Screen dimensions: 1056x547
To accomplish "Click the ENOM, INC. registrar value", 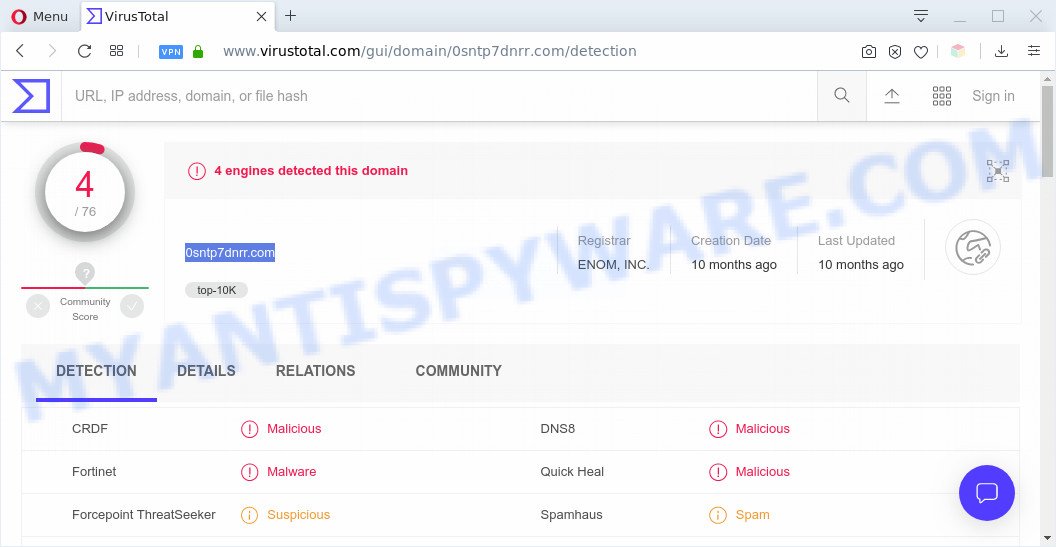I will click(x=614, y=265).
